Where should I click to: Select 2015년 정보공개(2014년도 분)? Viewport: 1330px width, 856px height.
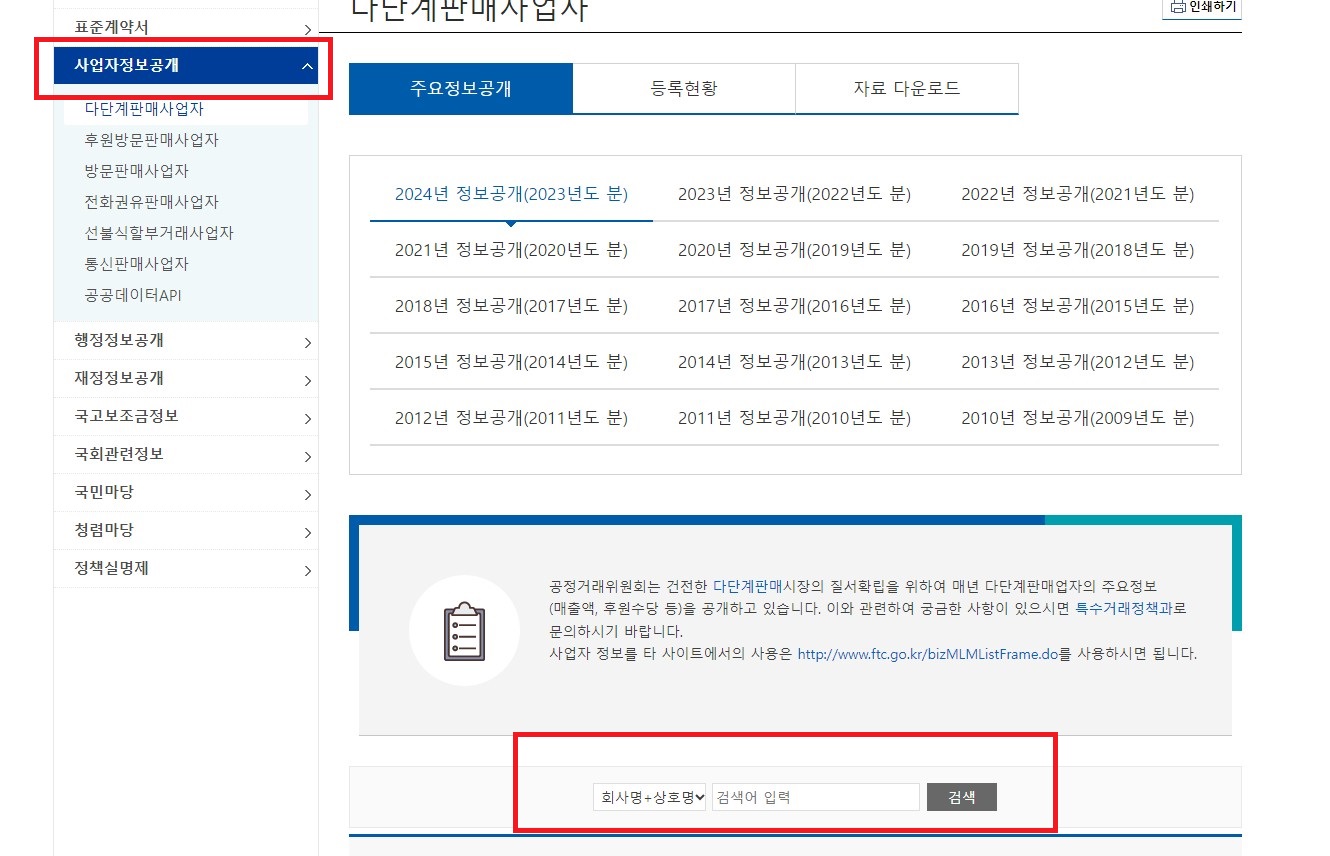click(511, 362)
